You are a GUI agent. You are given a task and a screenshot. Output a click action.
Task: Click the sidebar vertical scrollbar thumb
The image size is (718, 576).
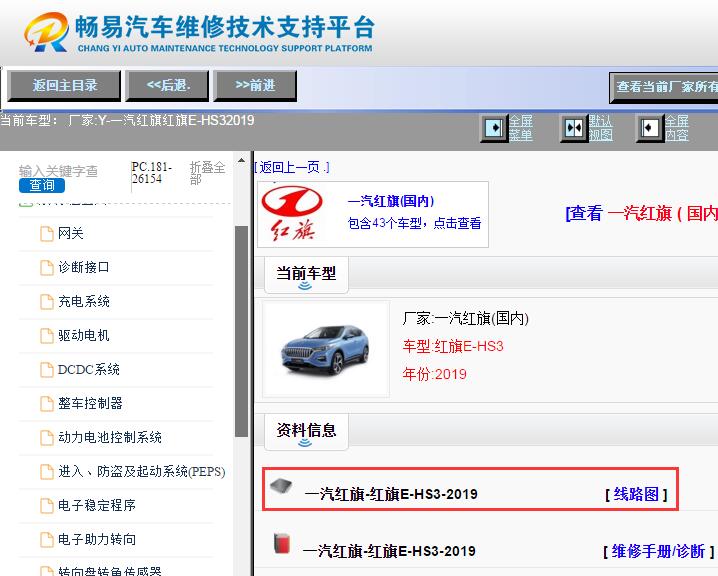click(241, 331)
